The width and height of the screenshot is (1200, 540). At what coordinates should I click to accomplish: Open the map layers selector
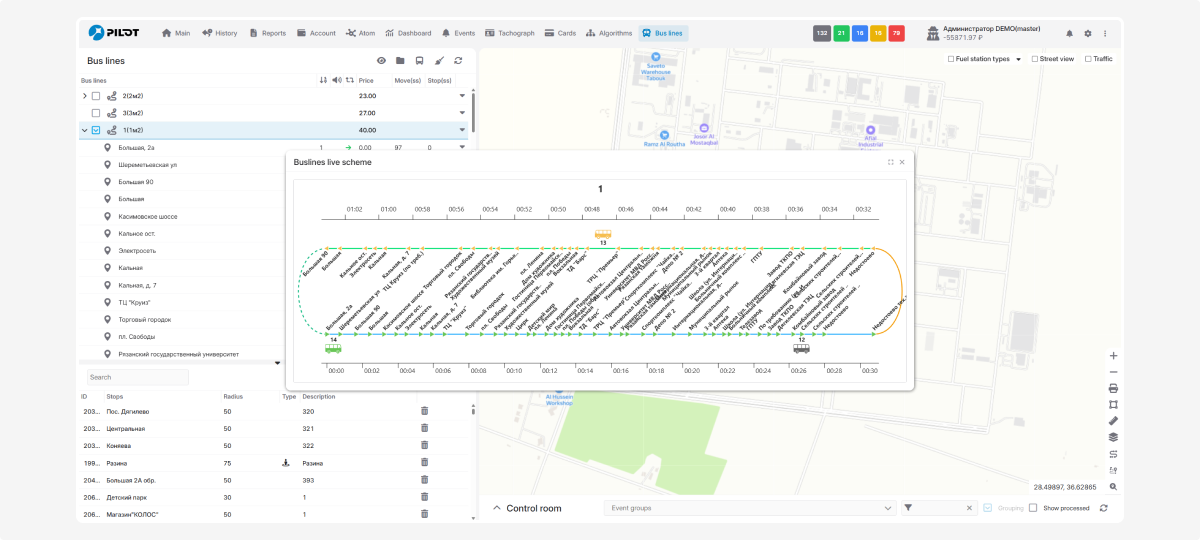(x=1113, y=437)
